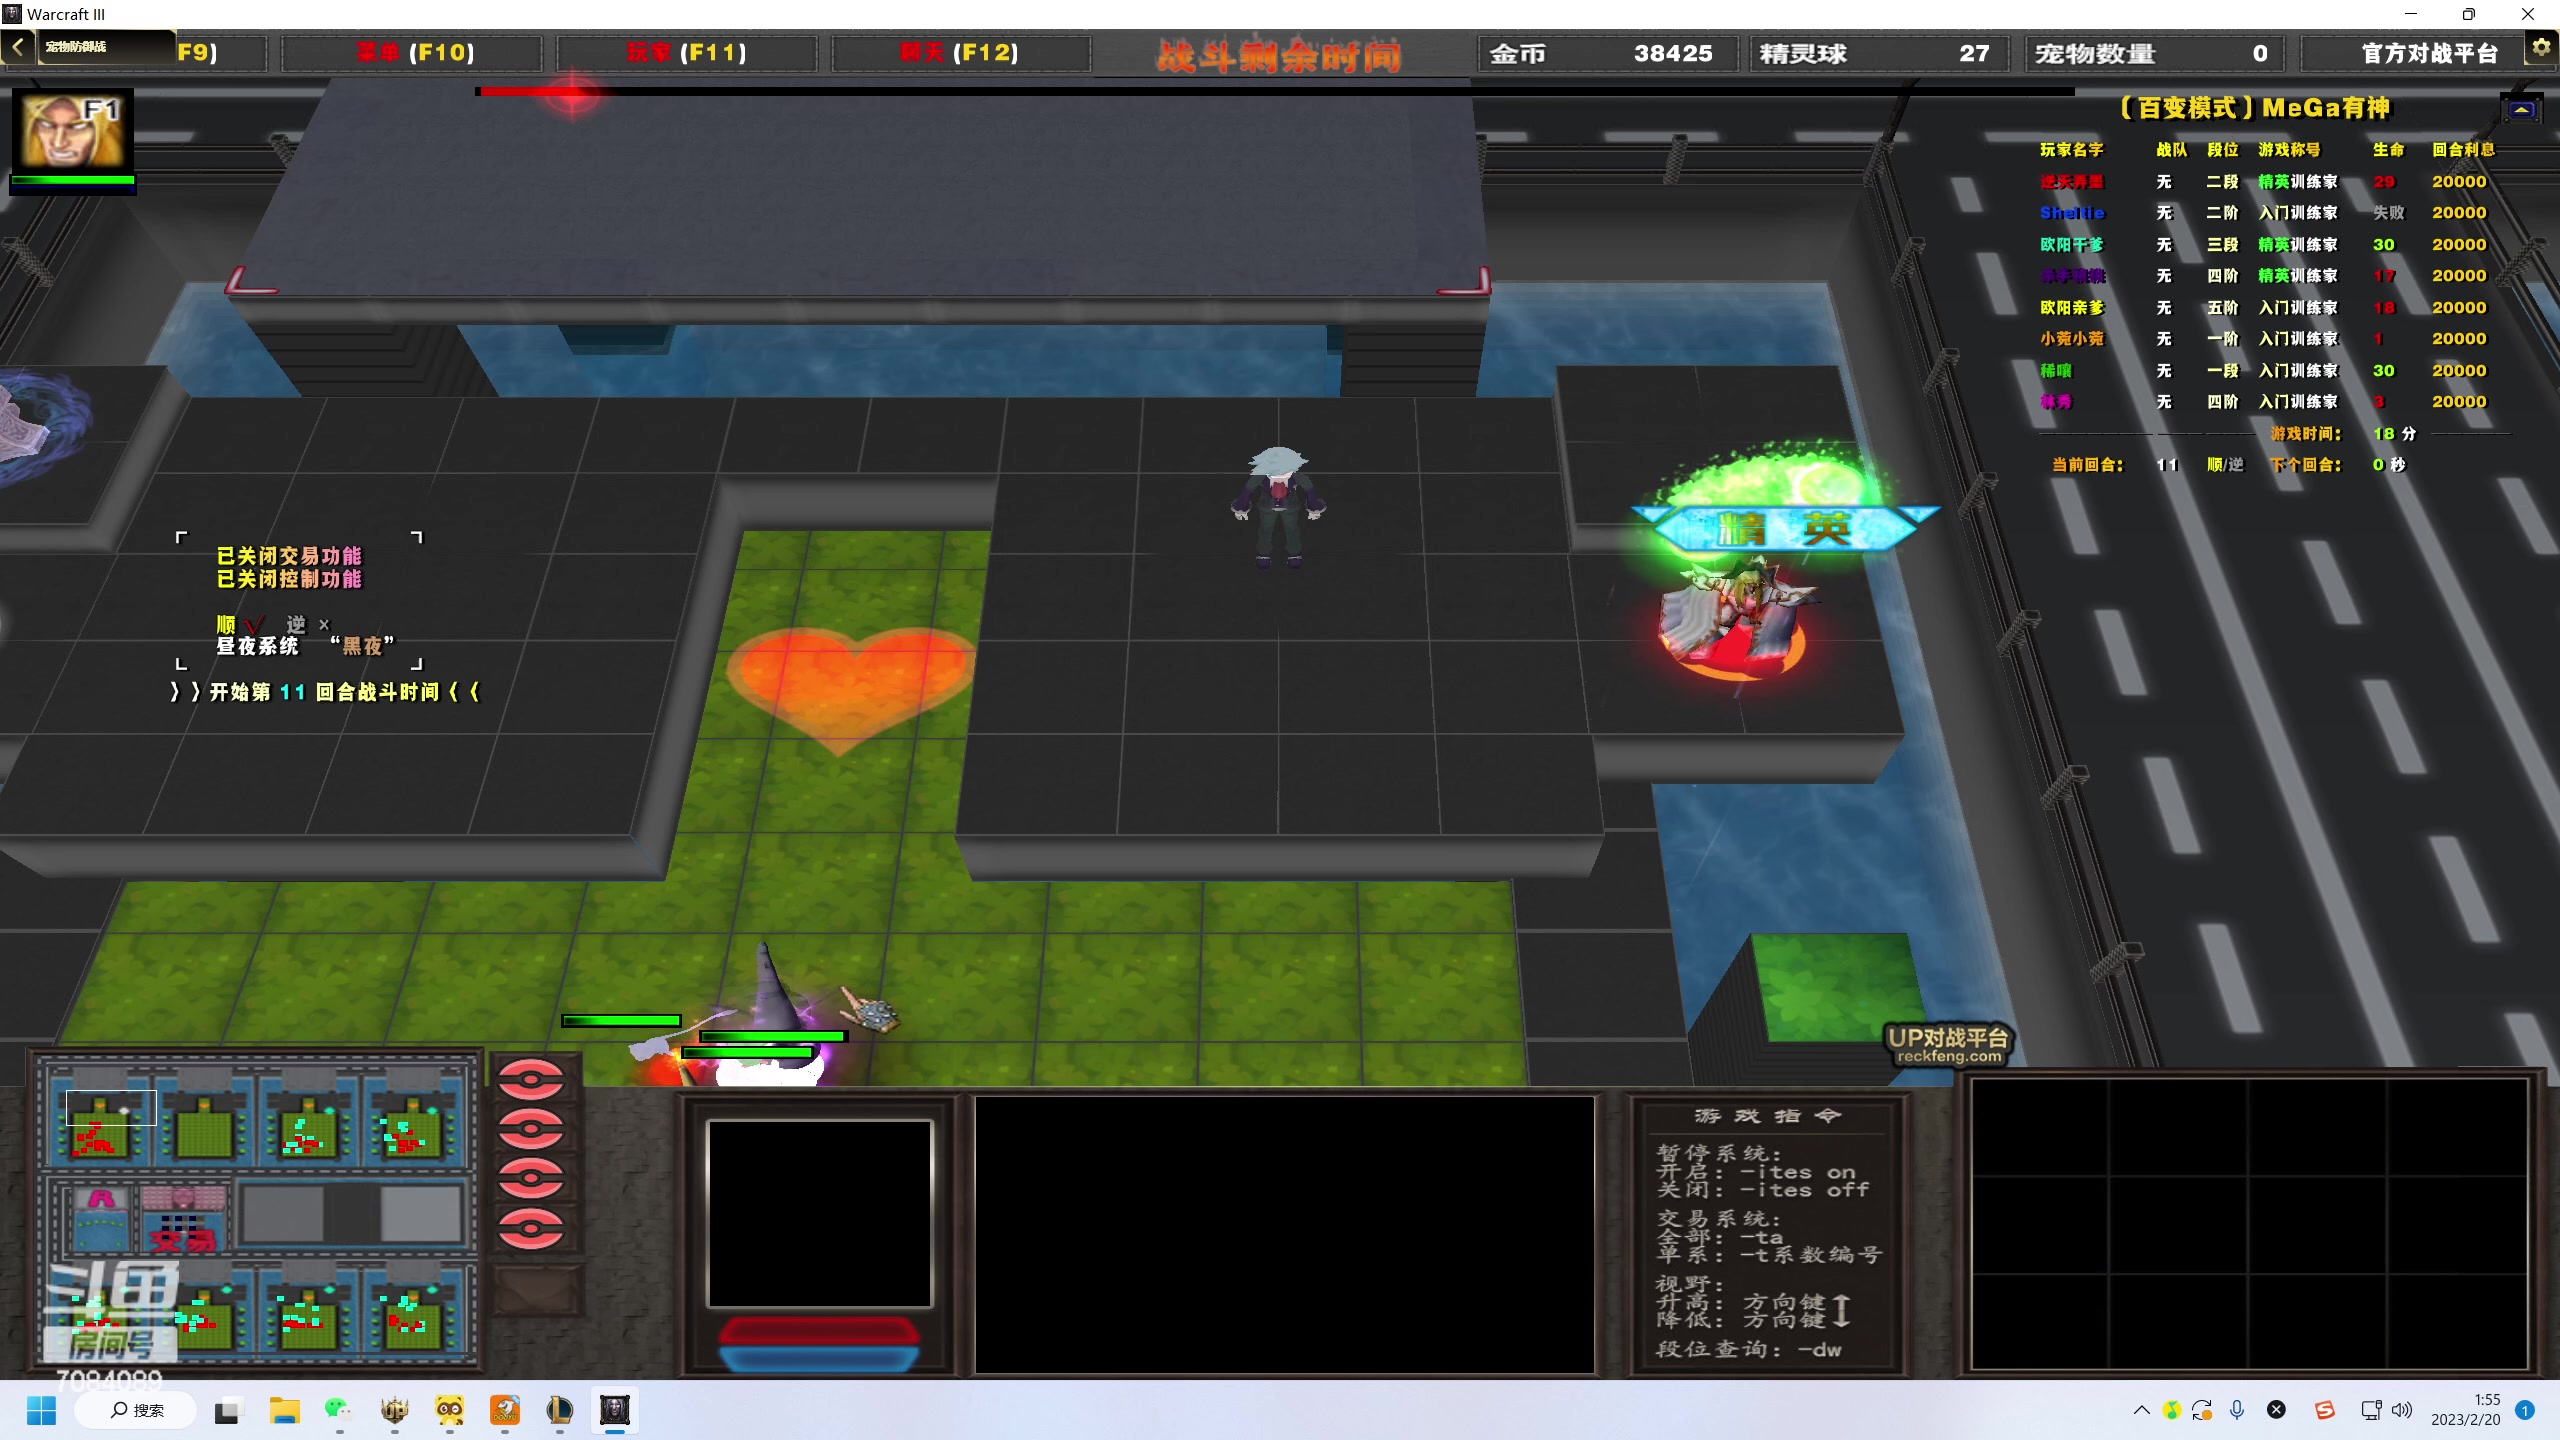Screen dimensions: 2560x1440
Task: Click player name 欧阳干爹 in scoreboard
Action: point(2072,245)
